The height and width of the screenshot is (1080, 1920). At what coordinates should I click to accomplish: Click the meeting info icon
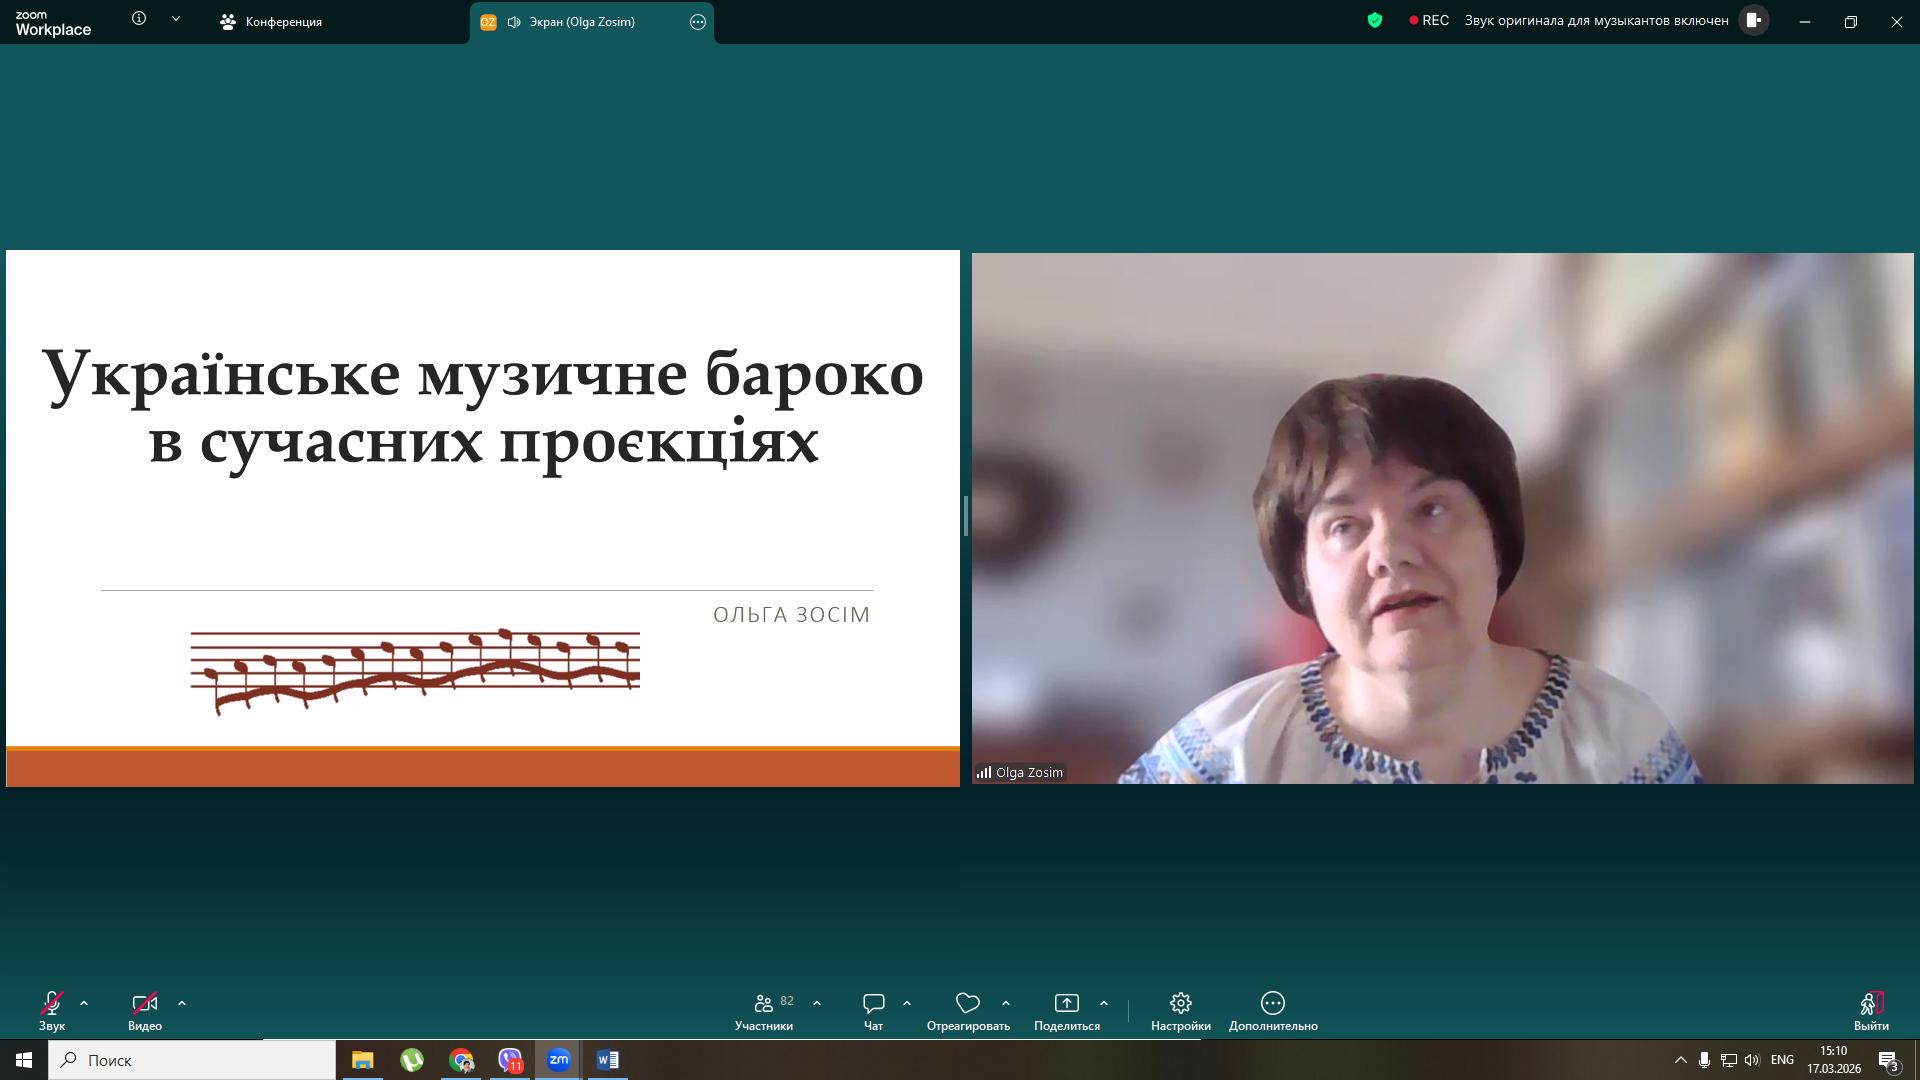point(139,19)
